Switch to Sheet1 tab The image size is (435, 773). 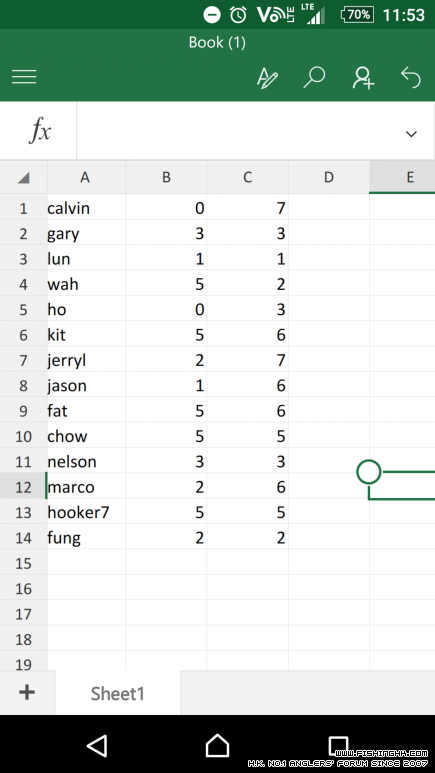[118, 693]
